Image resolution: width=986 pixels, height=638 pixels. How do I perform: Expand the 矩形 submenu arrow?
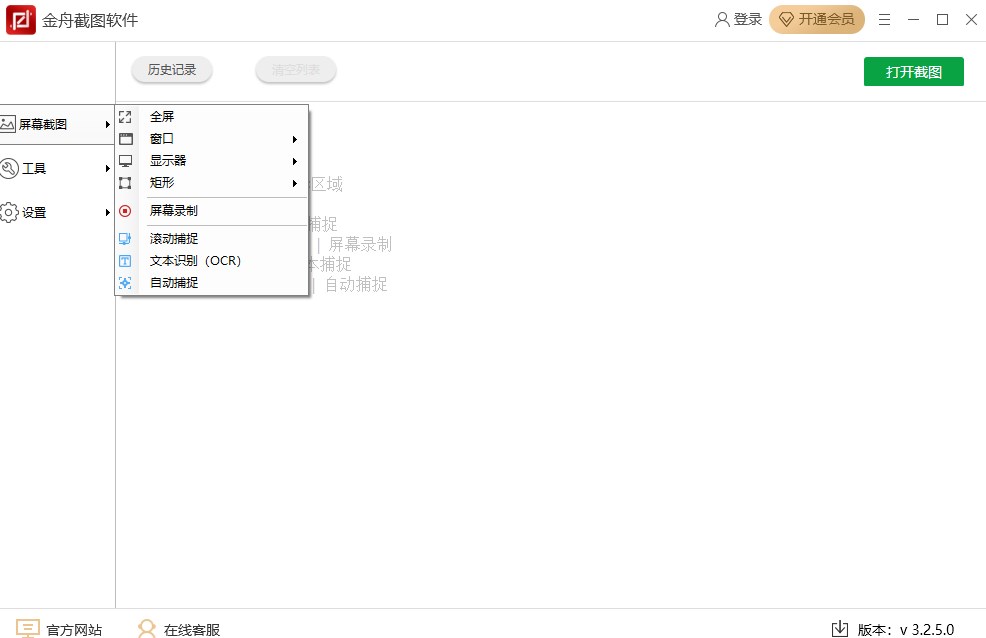(295, 183)
